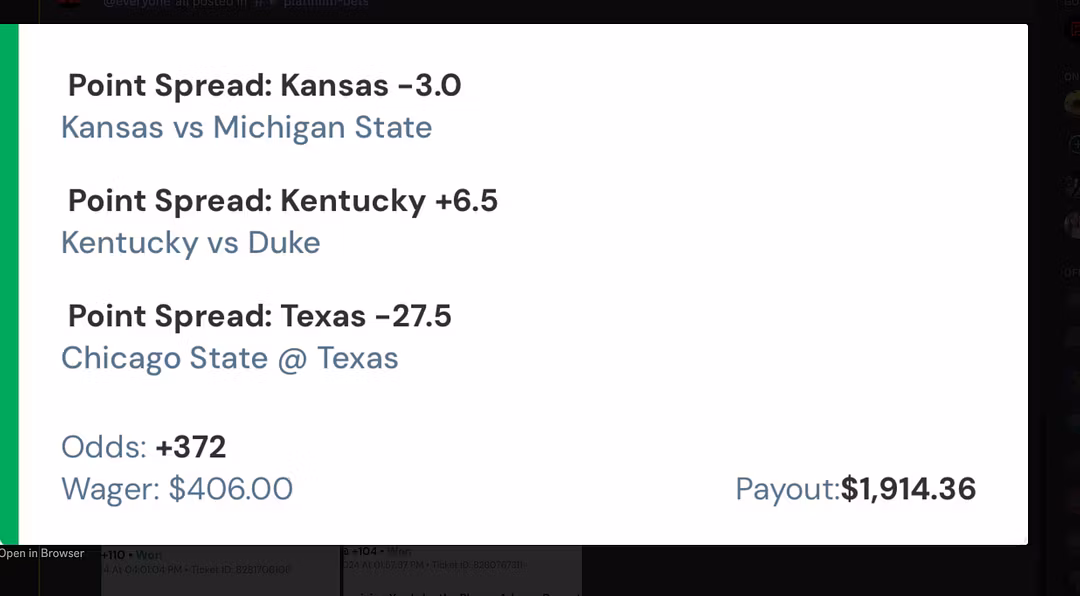Click the $1,914.36 payout amount

pyautogui.click(x=908, y=489)
